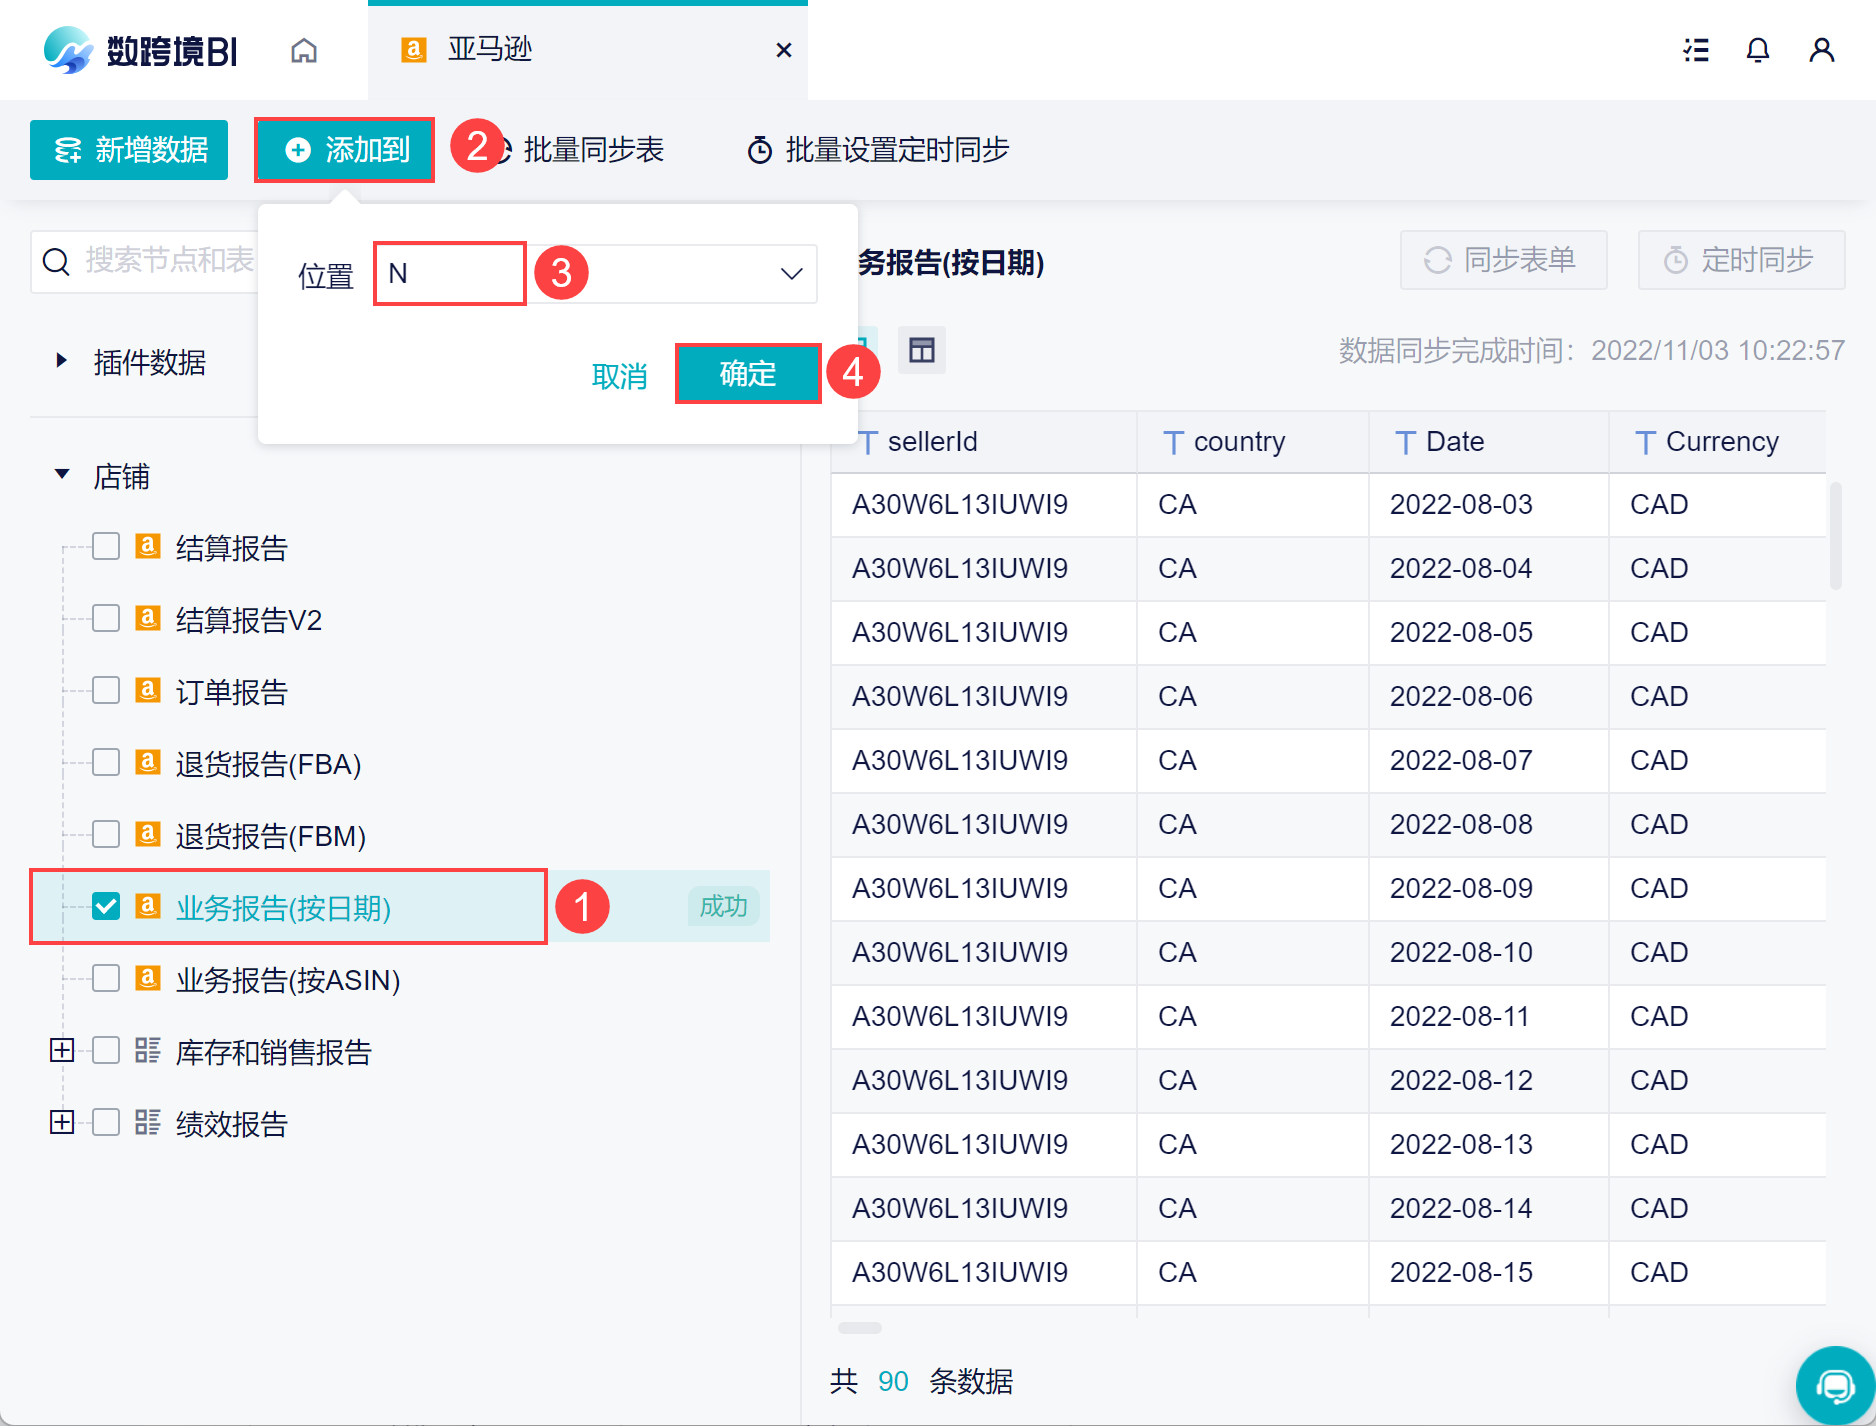Check the 结算报告 checkbox

[106, 546]
